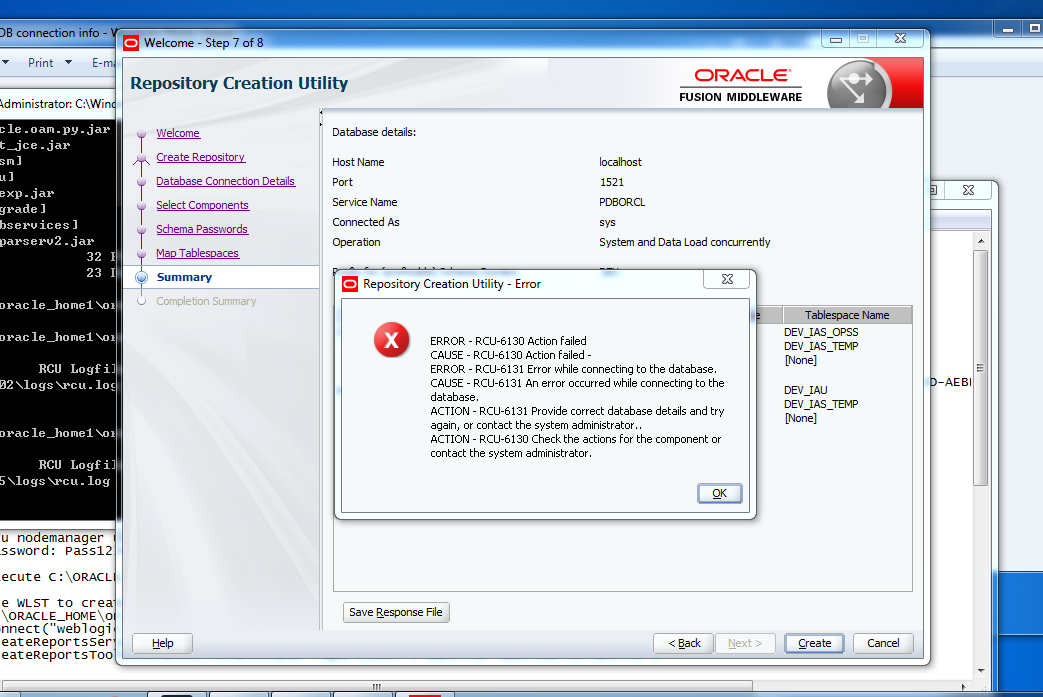The width and height of the screenshot is (1043, 697).
Task: Click the Help button
Action: coord(162,643)
